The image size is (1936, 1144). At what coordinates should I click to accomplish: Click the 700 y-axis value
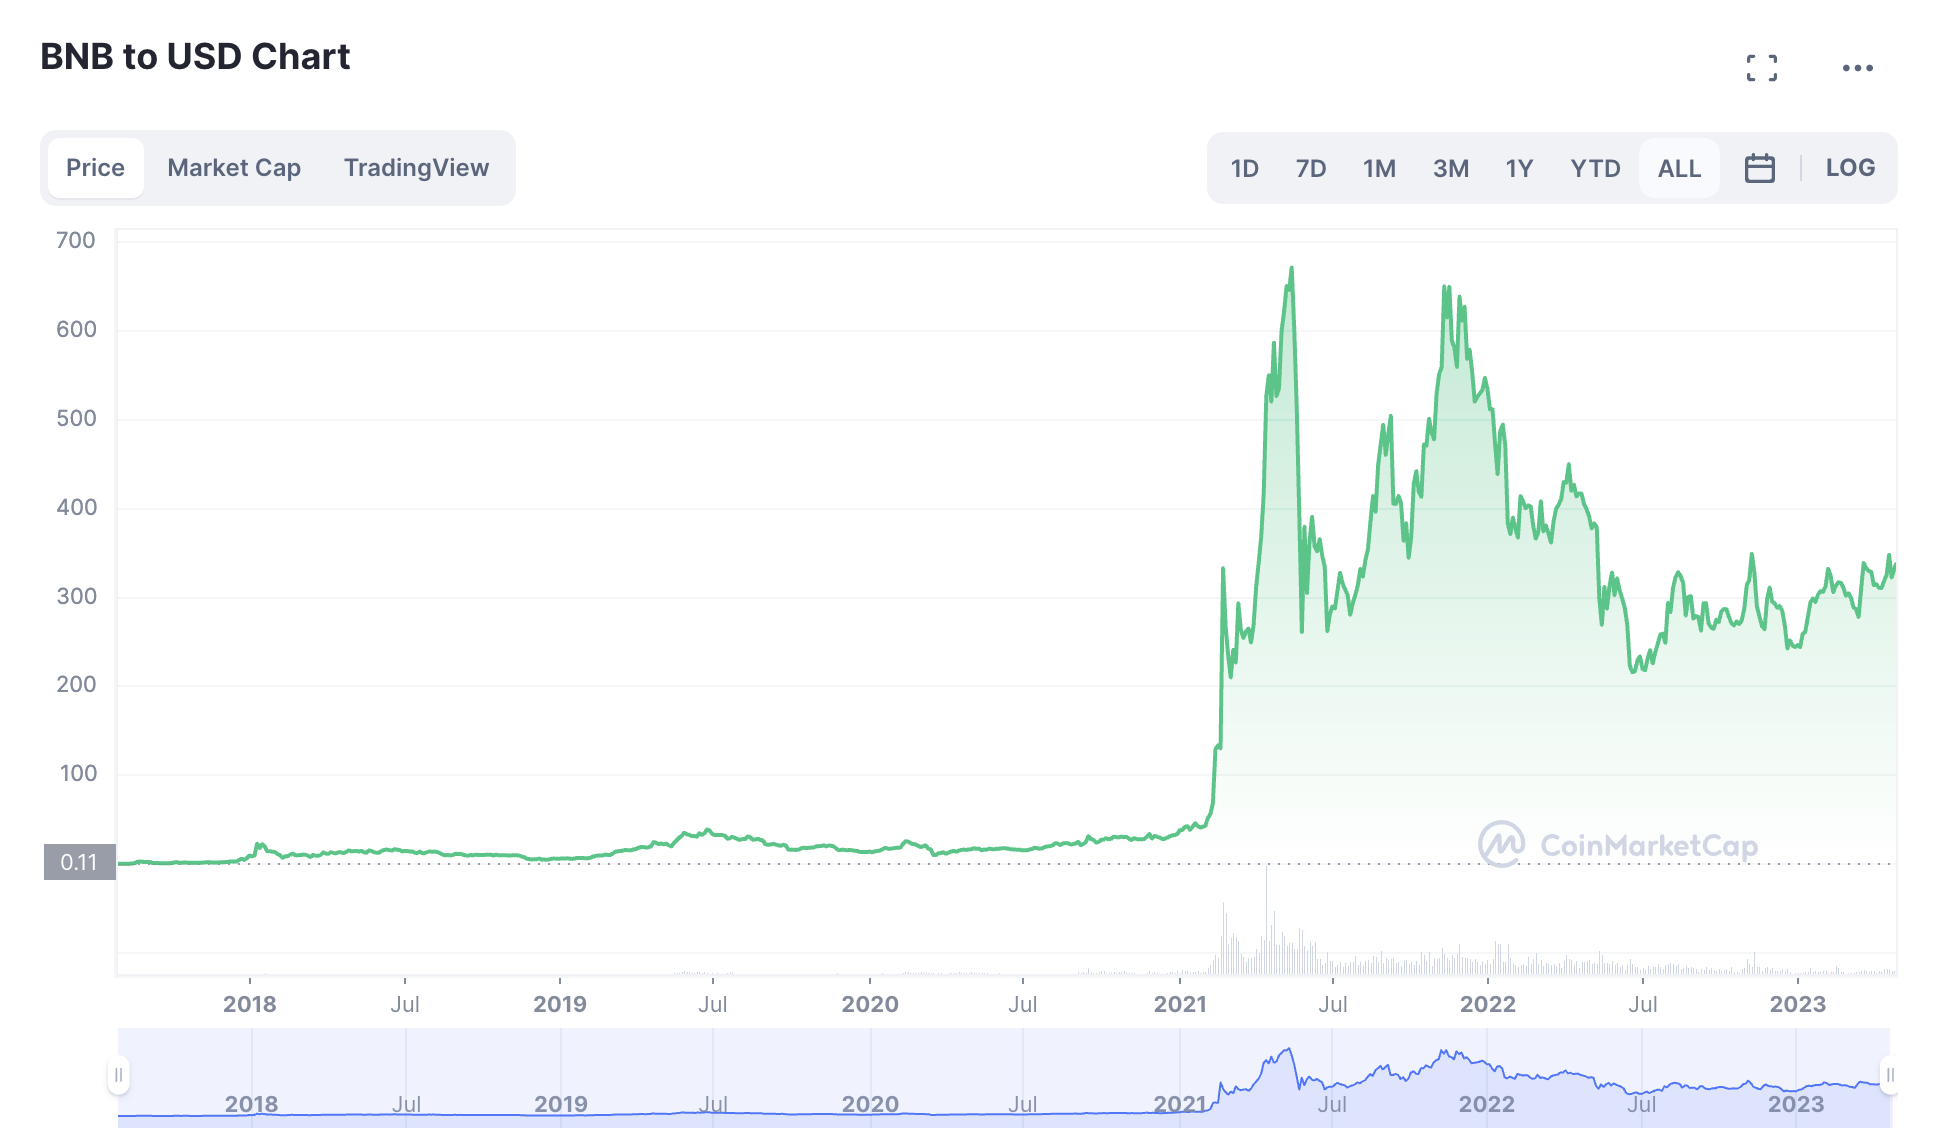[76, 240]
